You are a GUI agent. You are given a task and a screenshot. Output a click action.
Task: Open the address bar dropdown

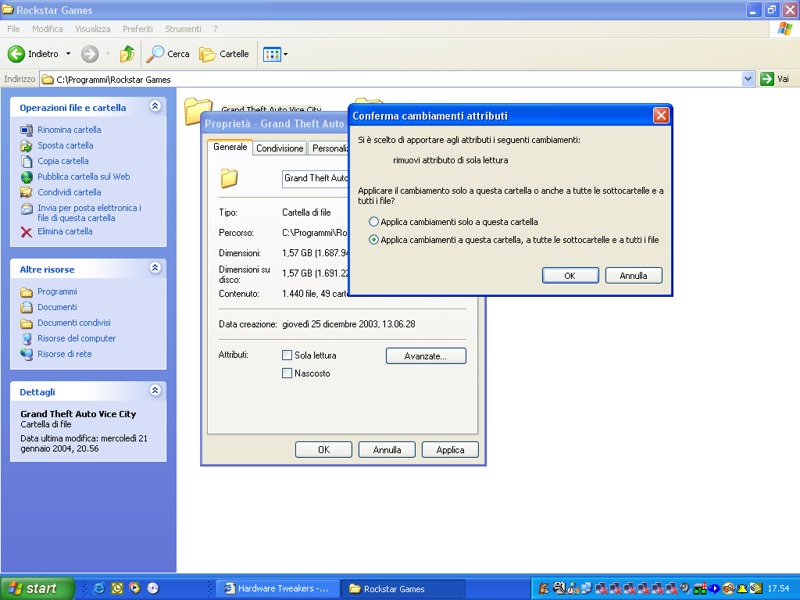pos(748,79)
